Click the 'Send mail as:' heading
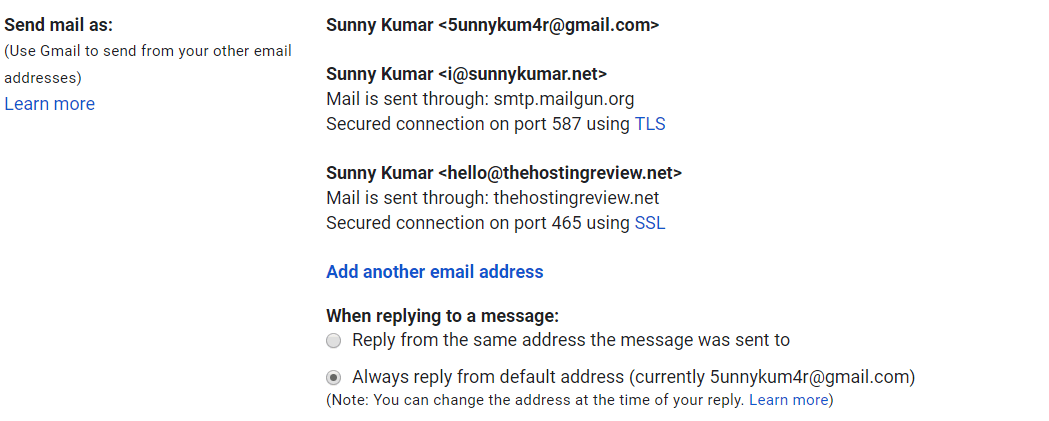The height and width of the screenshot is (421, 1049). (x=59, y=25)
